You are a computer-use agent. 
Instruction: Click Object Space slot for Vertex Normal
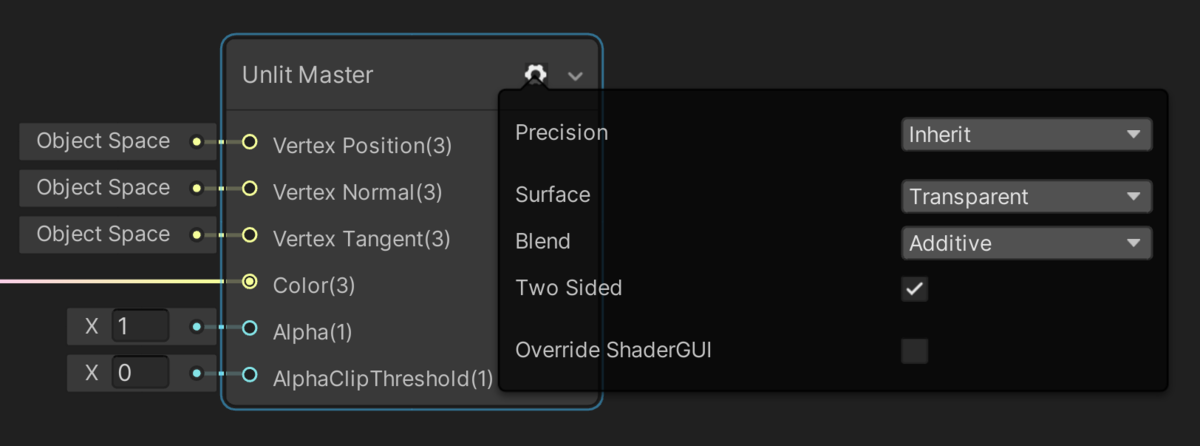(x=103, y=188)
